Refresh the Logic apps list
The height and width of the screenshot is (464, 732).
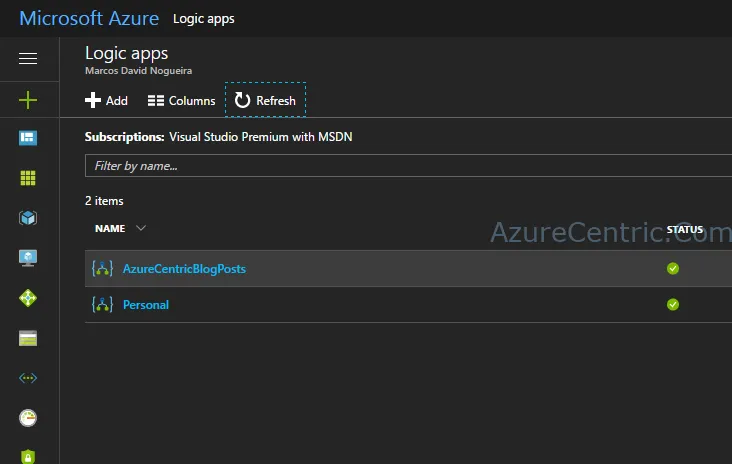265,100
